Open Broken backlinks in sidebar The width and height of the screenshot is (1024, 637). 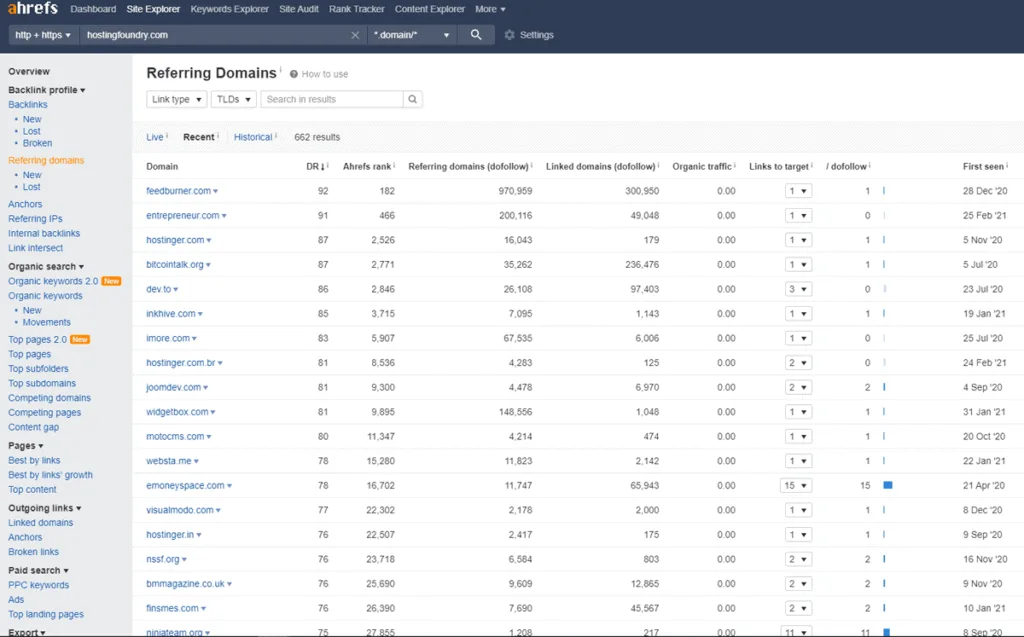point(37,143)
